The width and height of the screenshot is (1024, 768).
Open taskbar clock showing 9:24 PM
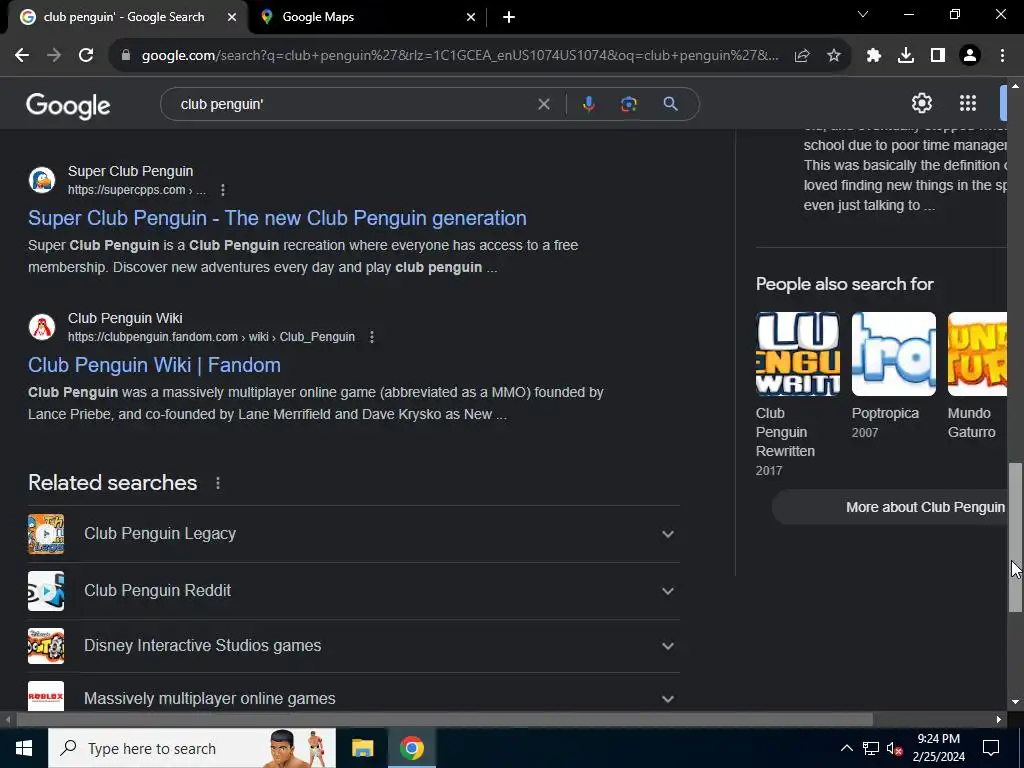pos(938,748)
